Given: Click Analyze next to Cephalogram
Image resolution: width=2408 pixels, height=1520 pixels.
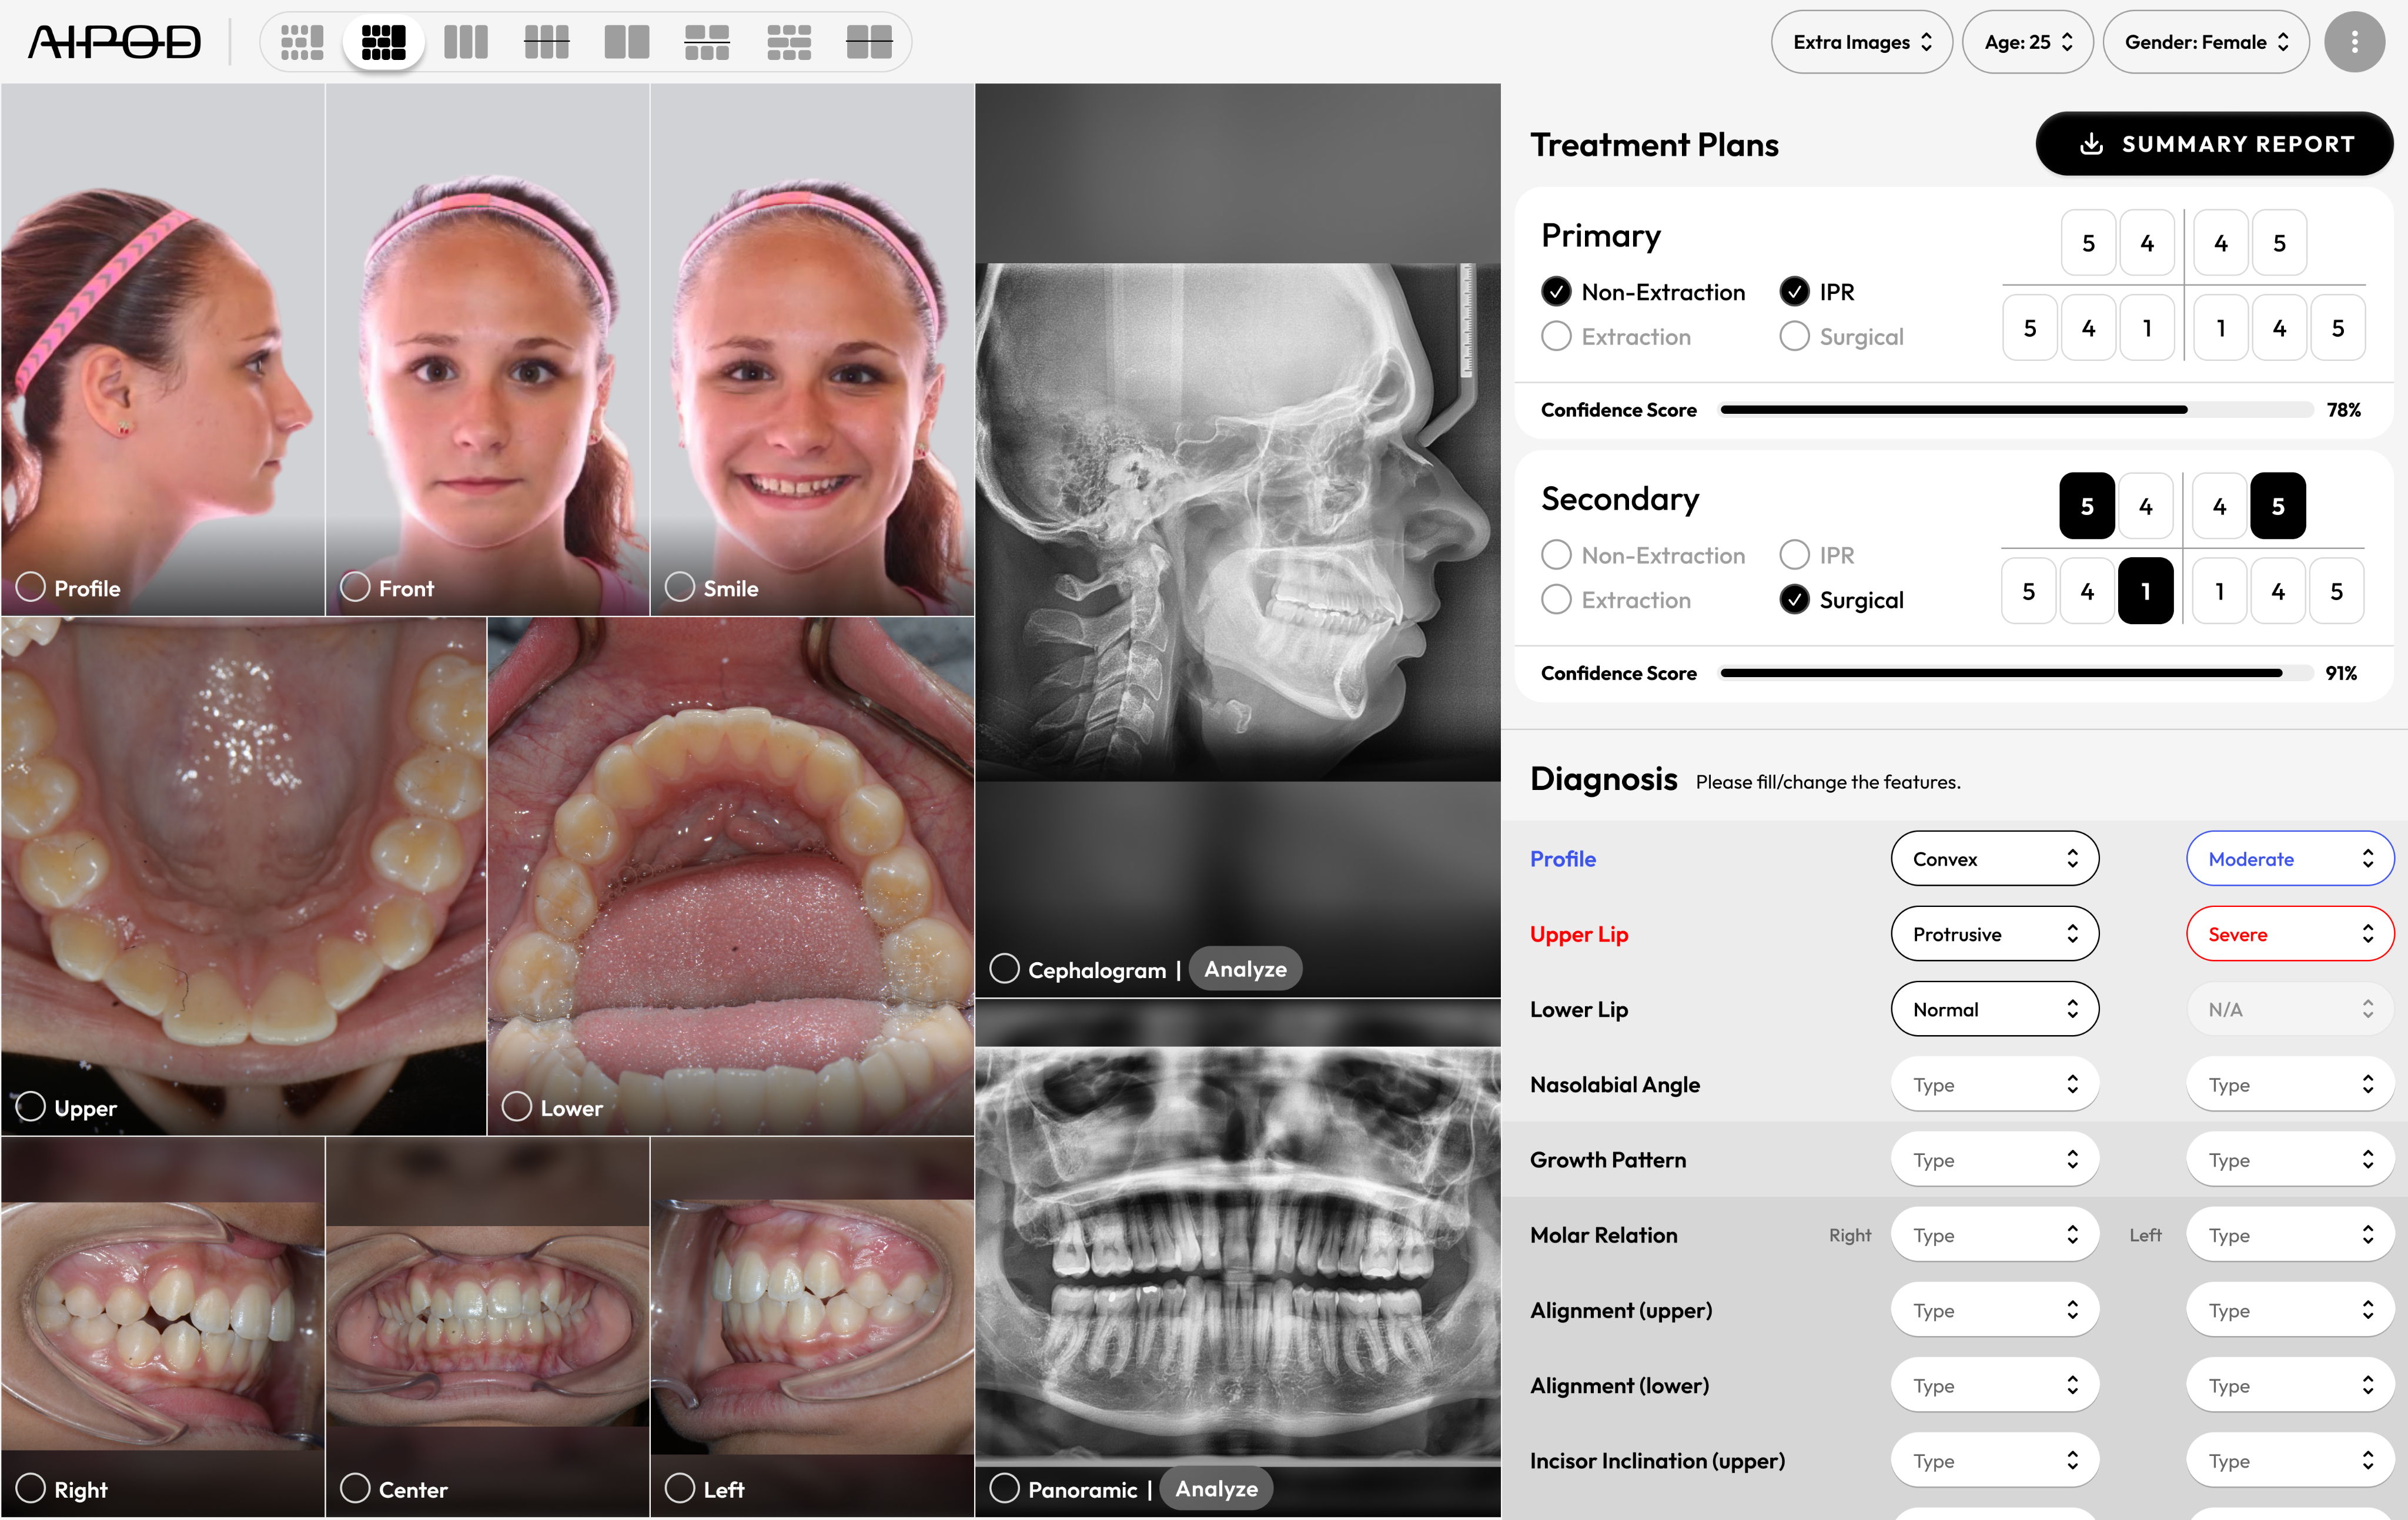Looking at the screenshot, I should pyautogui.click(x=1245, y=969).
